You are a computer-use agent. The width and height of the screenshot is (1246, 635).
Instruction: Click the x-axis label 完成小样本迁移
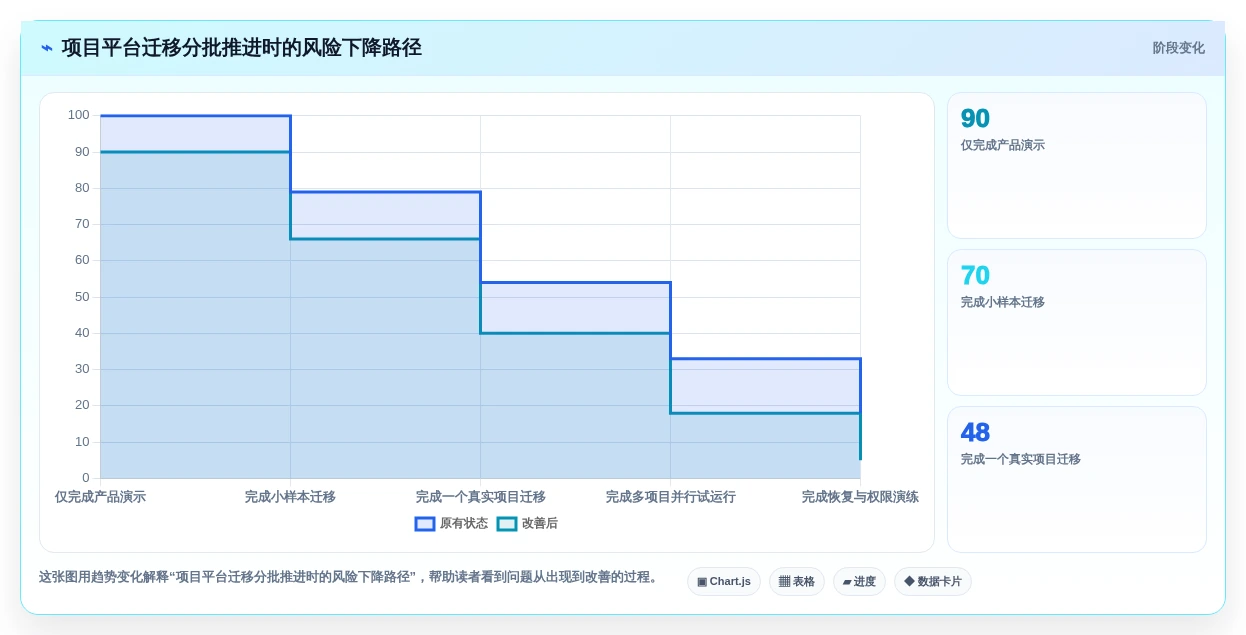click(290, 497)
